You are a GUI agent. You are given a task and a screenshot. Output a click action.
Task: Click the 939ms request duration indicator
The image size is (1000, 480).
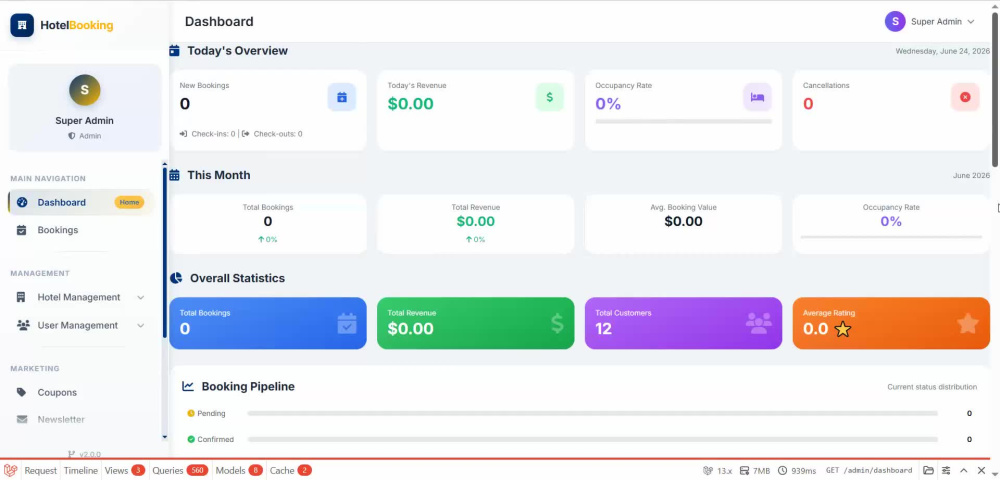797,470
